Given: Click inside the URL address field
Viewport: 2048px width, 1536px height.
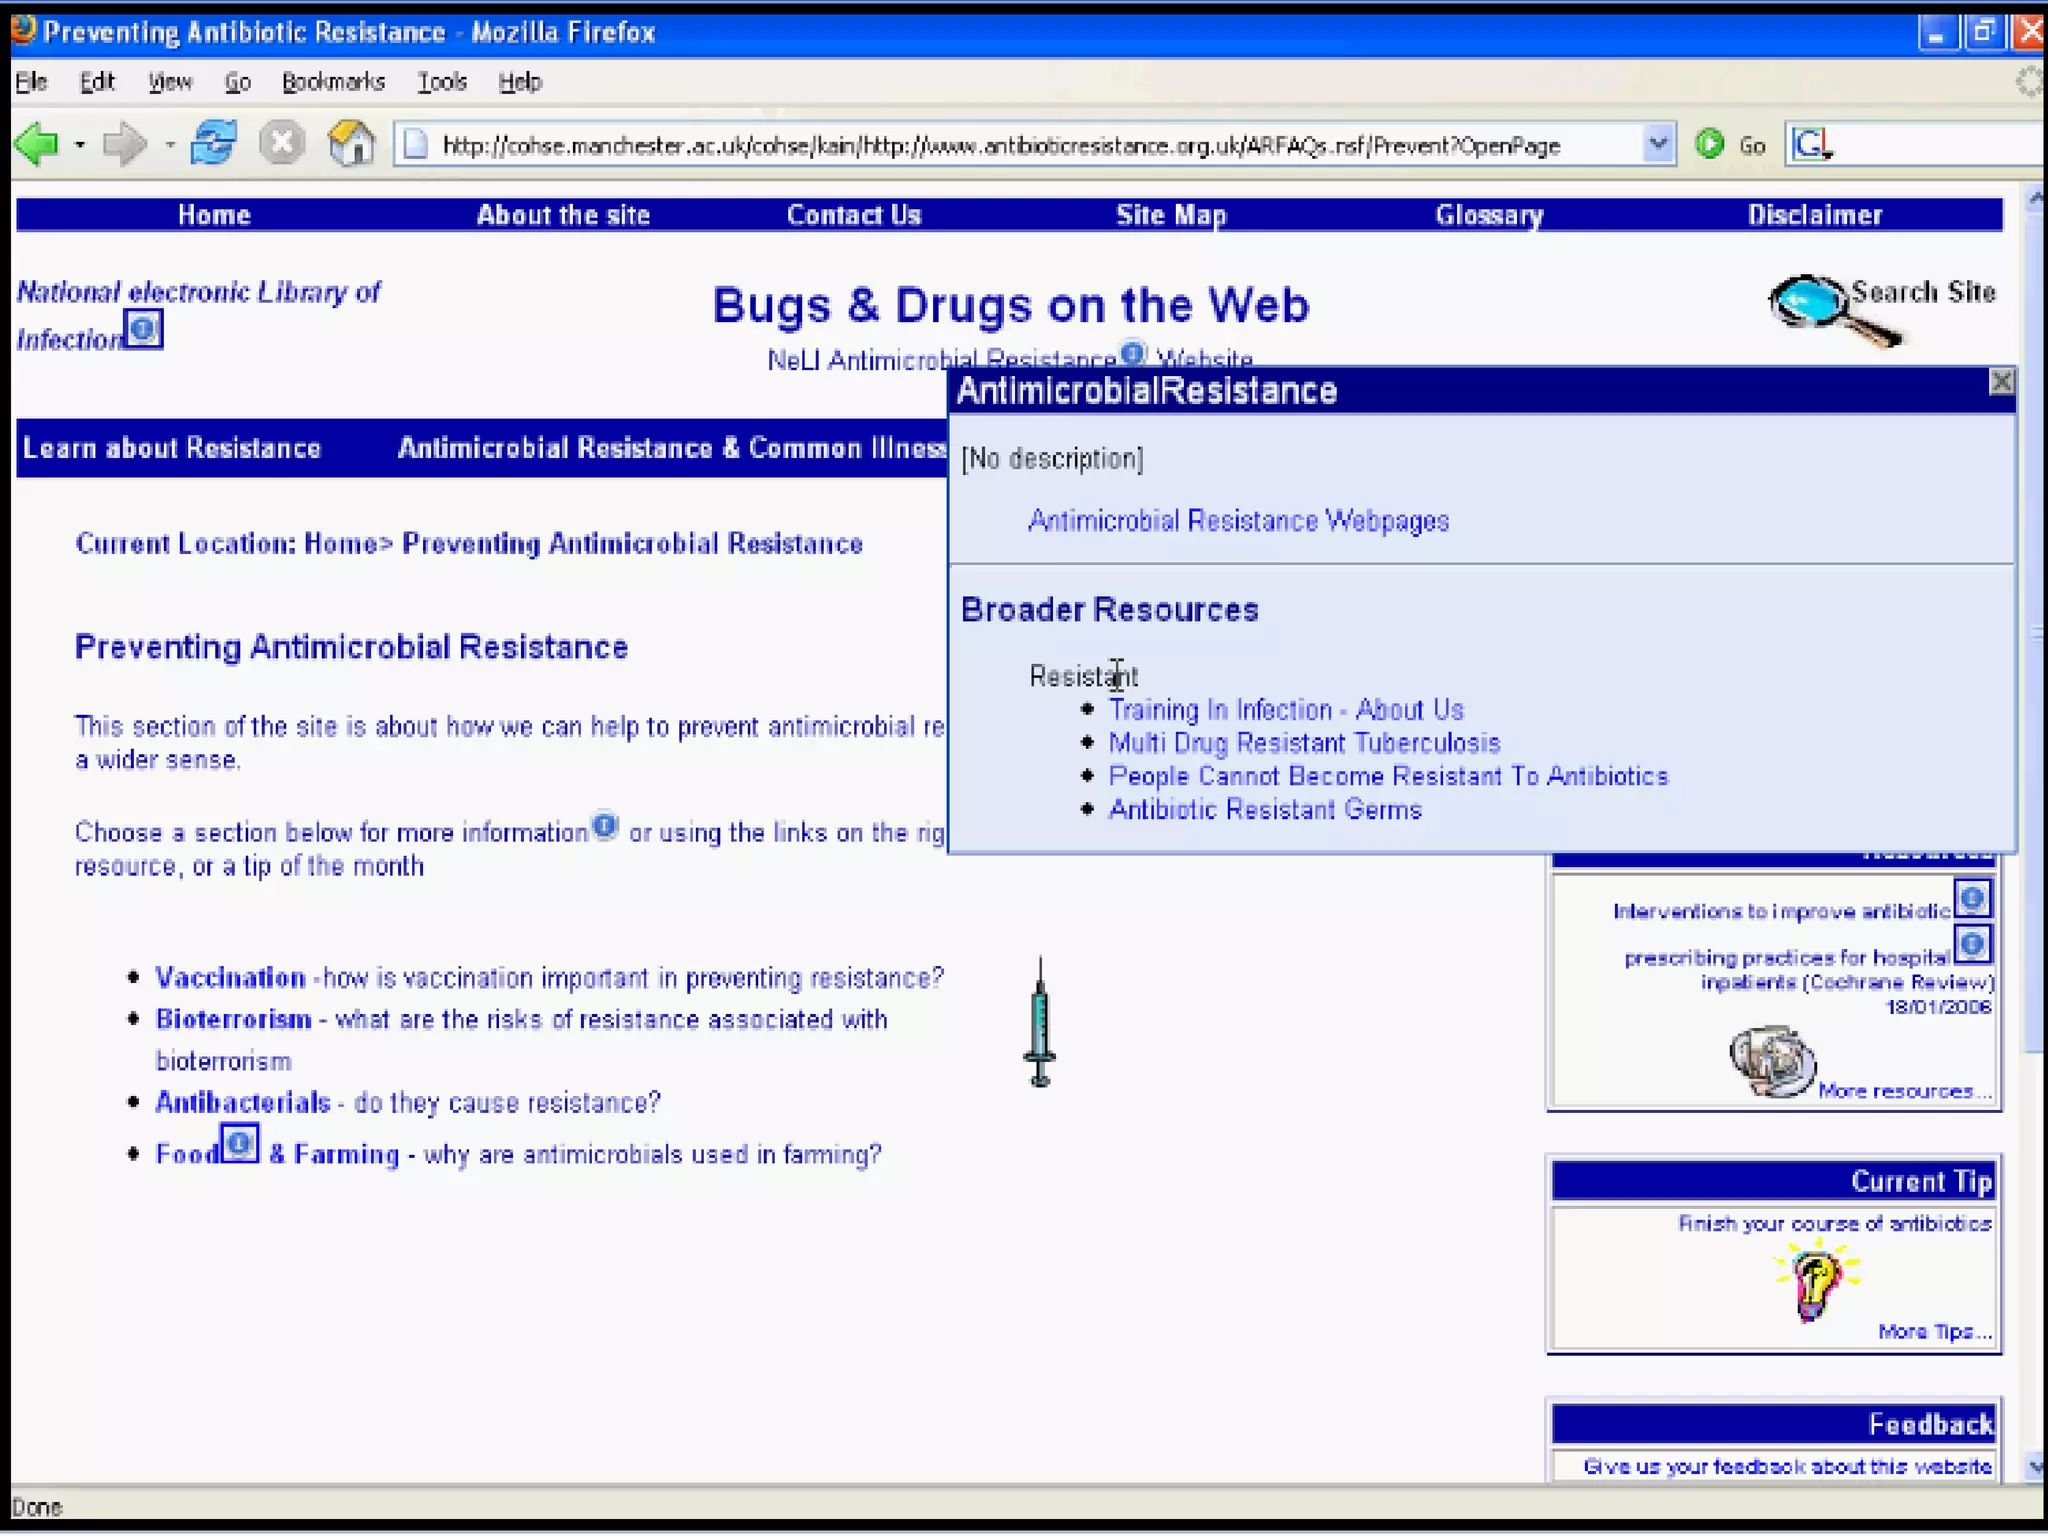Looking at the screenshot, I should click(1000, 146).
